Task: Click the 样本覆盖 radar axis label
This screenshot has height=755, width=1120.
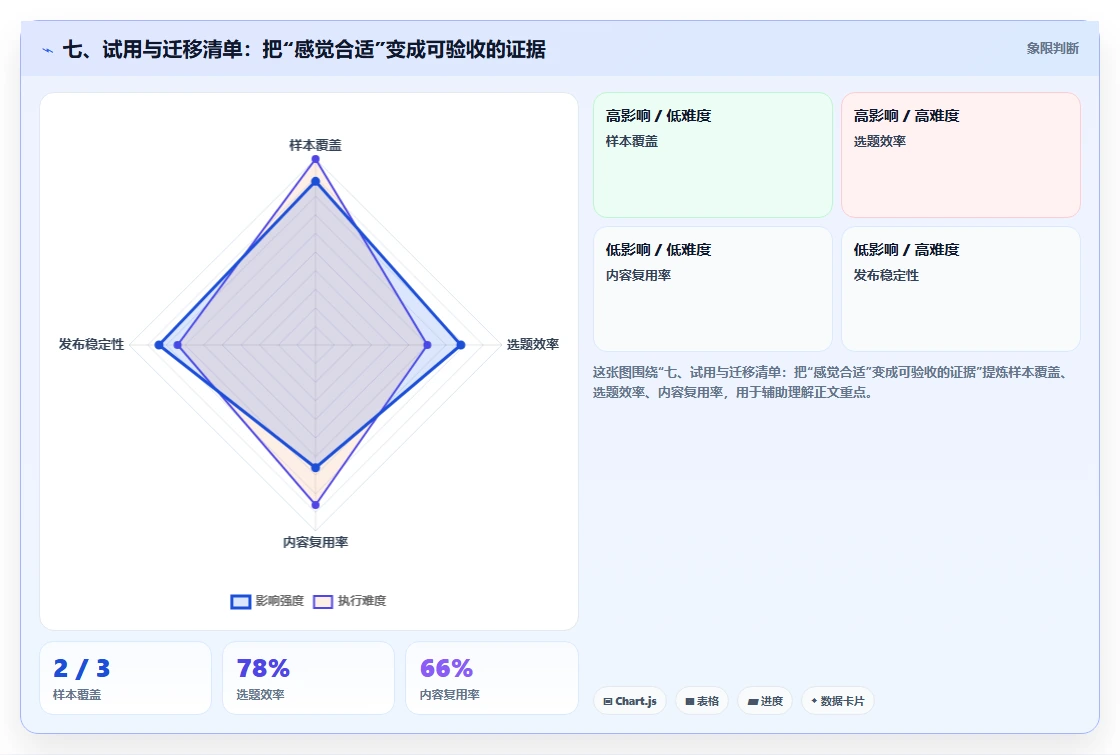Action: coord(315,145)
